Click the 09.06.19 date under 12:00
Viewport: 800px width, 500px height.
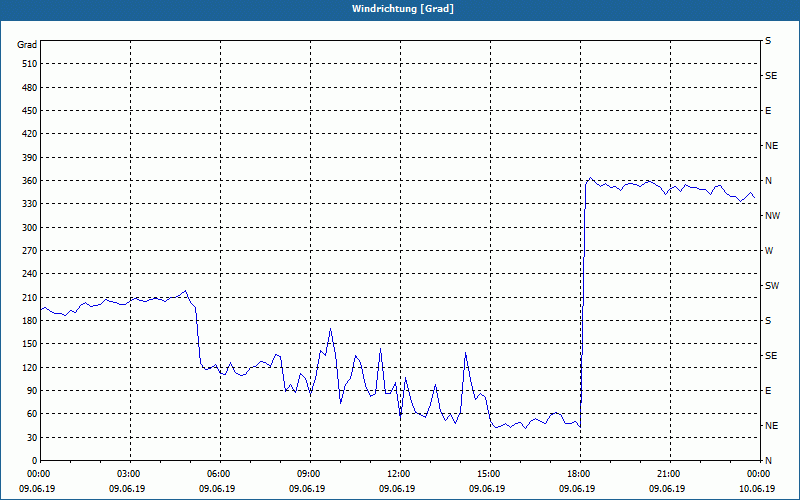coord(397,489)
